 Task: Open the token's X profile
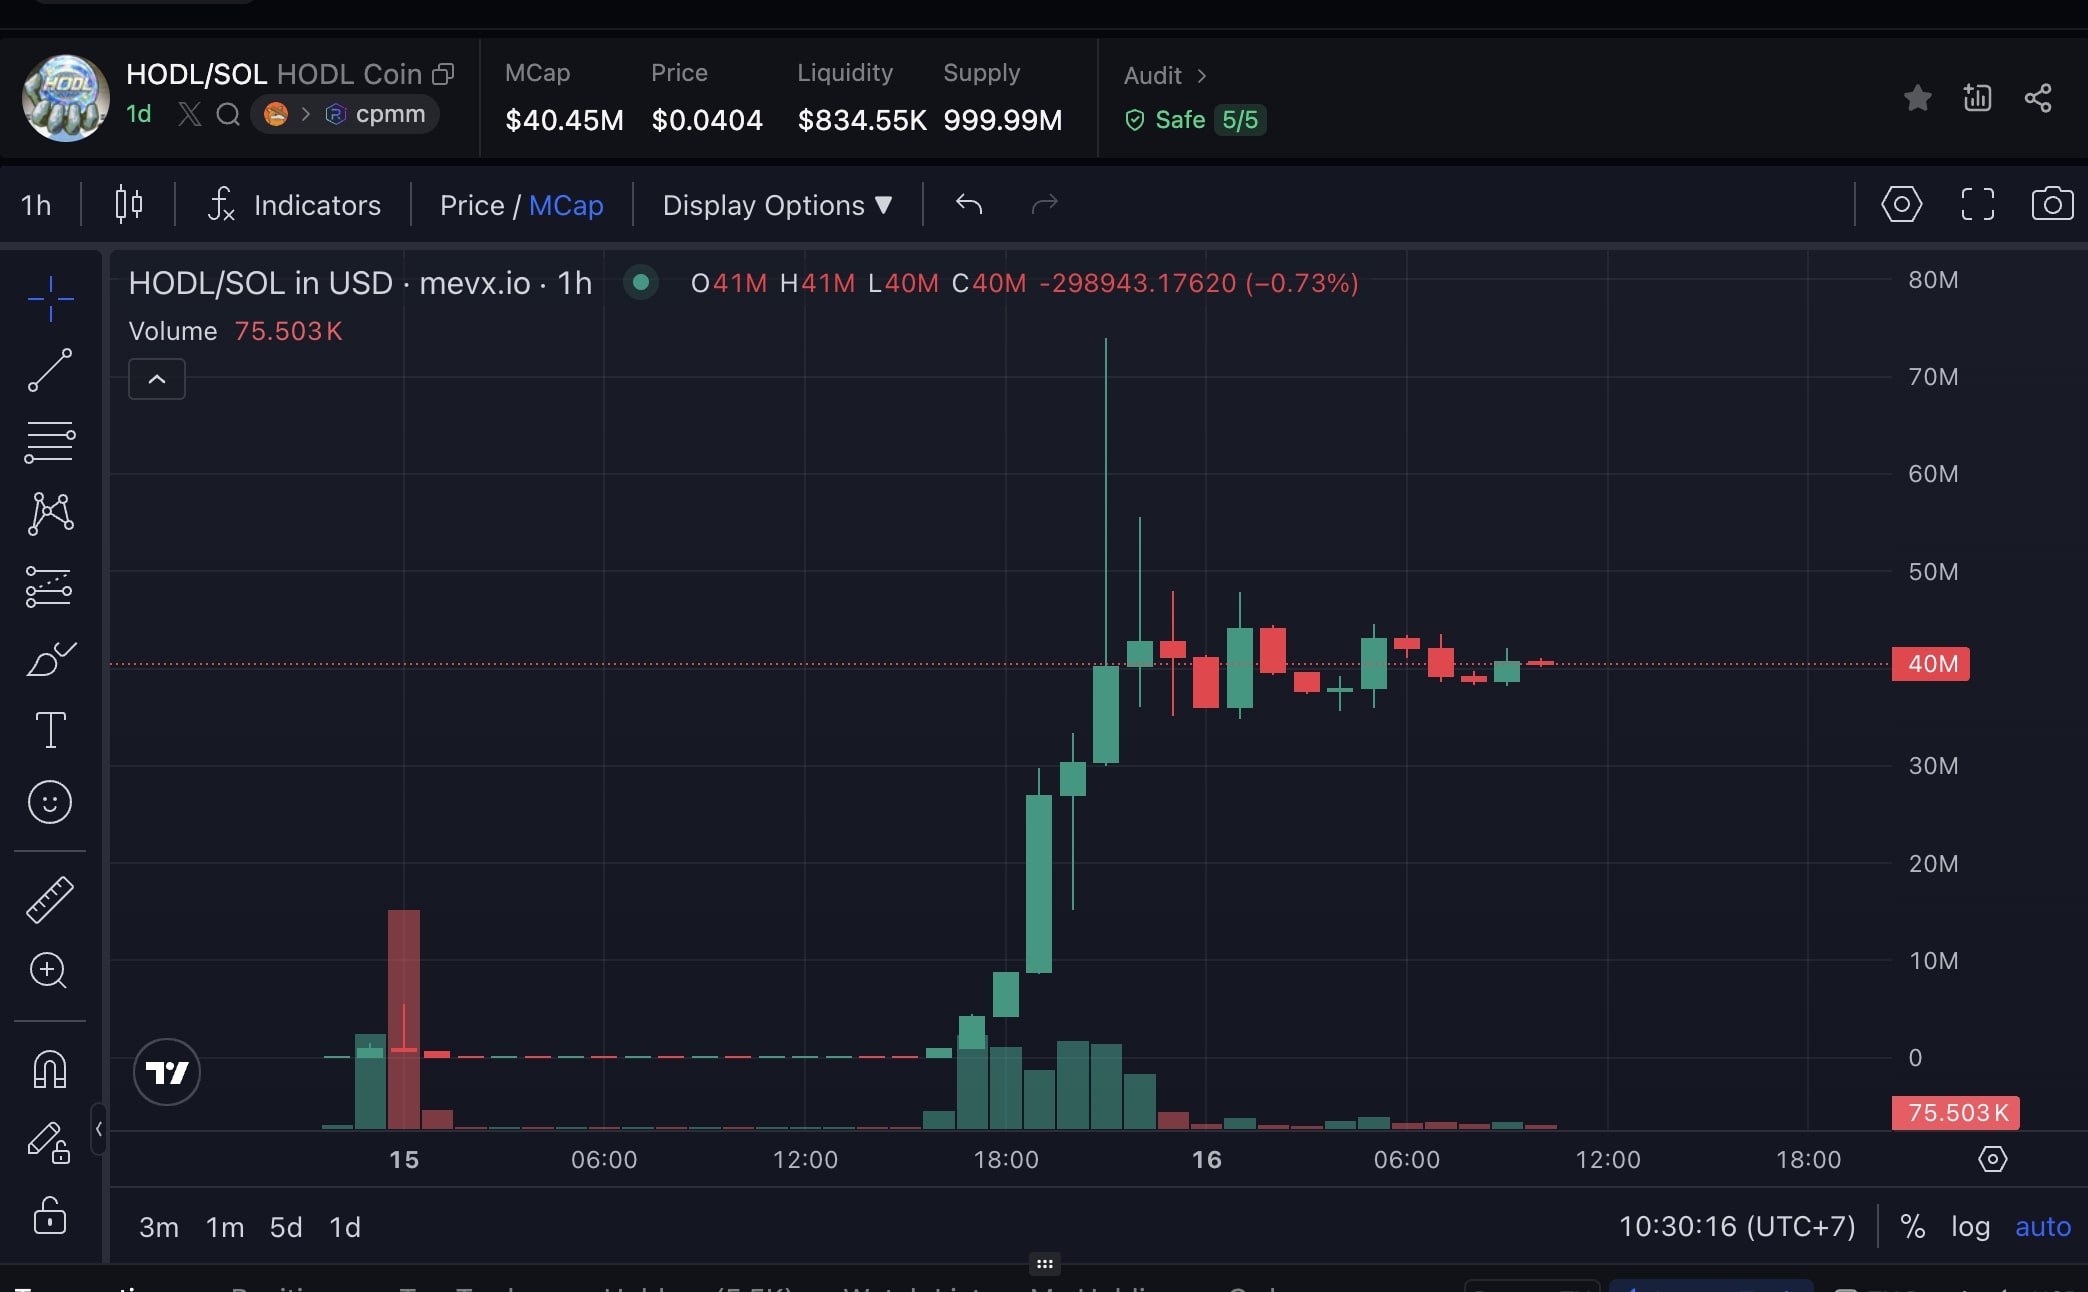click(189, 114)
